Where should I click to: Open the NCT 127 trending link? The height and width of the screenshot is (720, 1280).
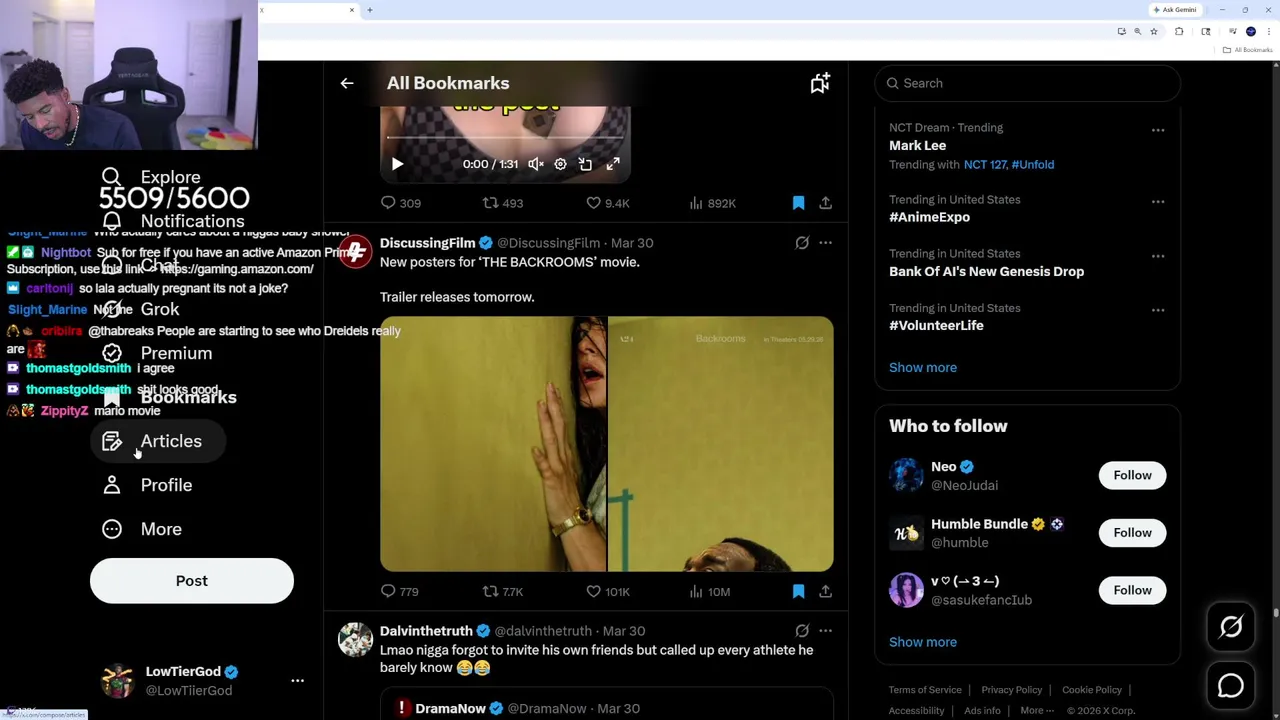(x=985, y=164)
